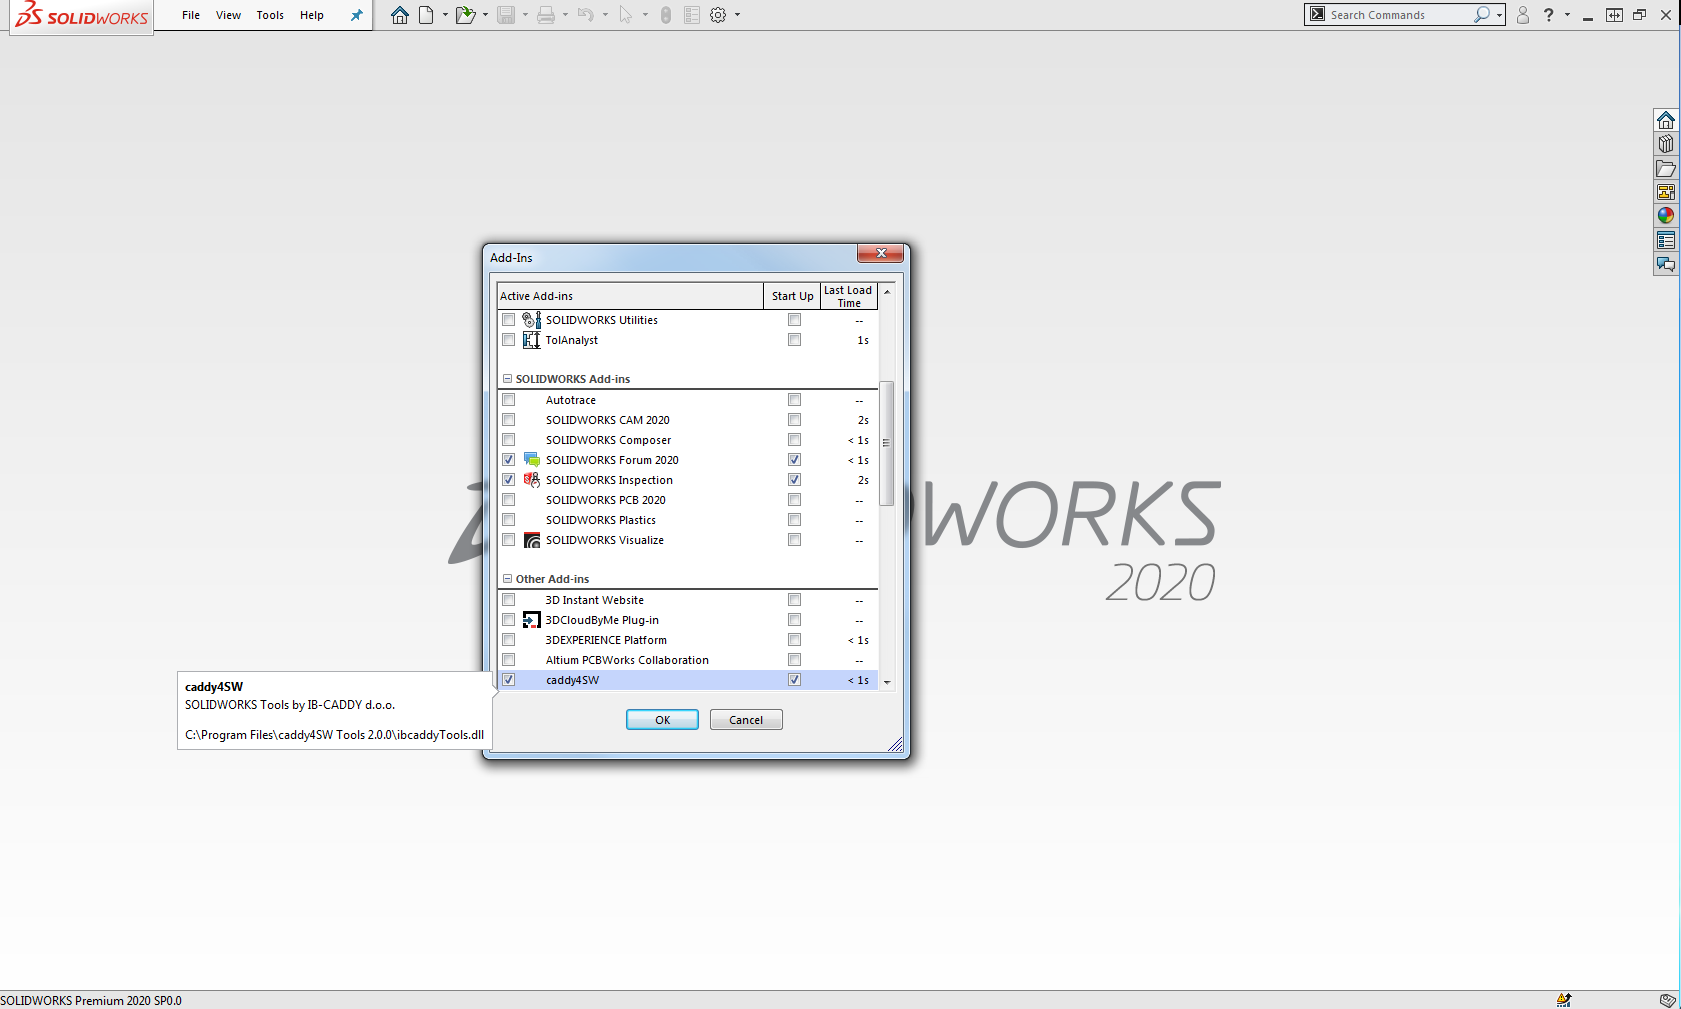Click Cancel in the Add-Ins dialog
The width and height of the screenshot is (1681, 1009).
(x=746, y=720)
